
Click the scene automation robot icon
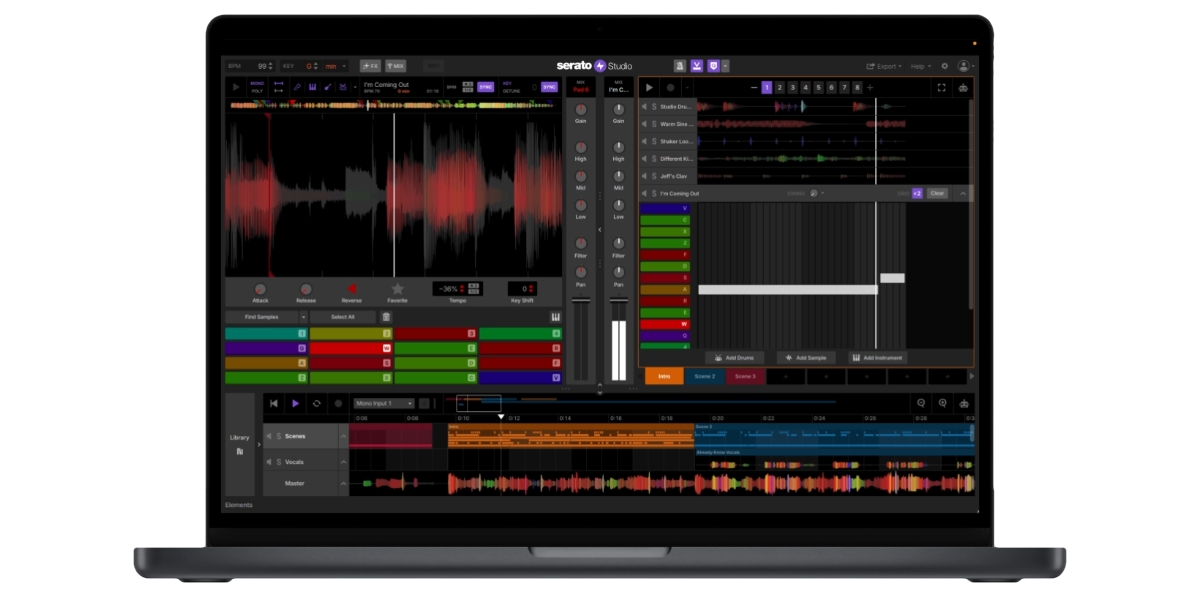pos(963,88)
